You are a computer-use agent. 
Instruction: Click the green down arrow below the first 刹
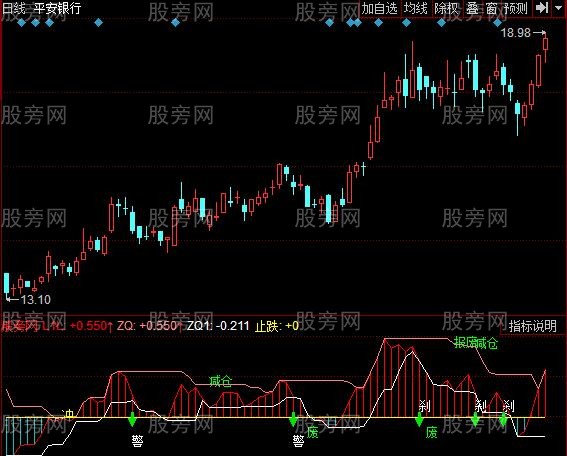419,419
